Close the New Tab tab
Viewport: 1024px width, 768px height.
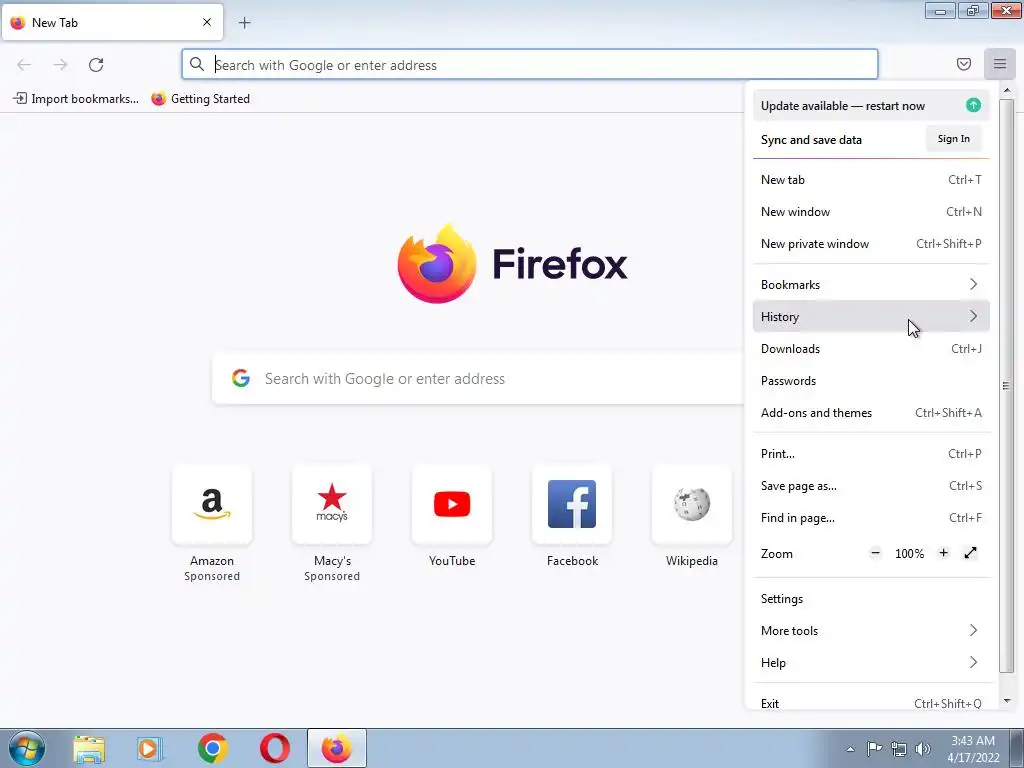[x=206, y=22]
